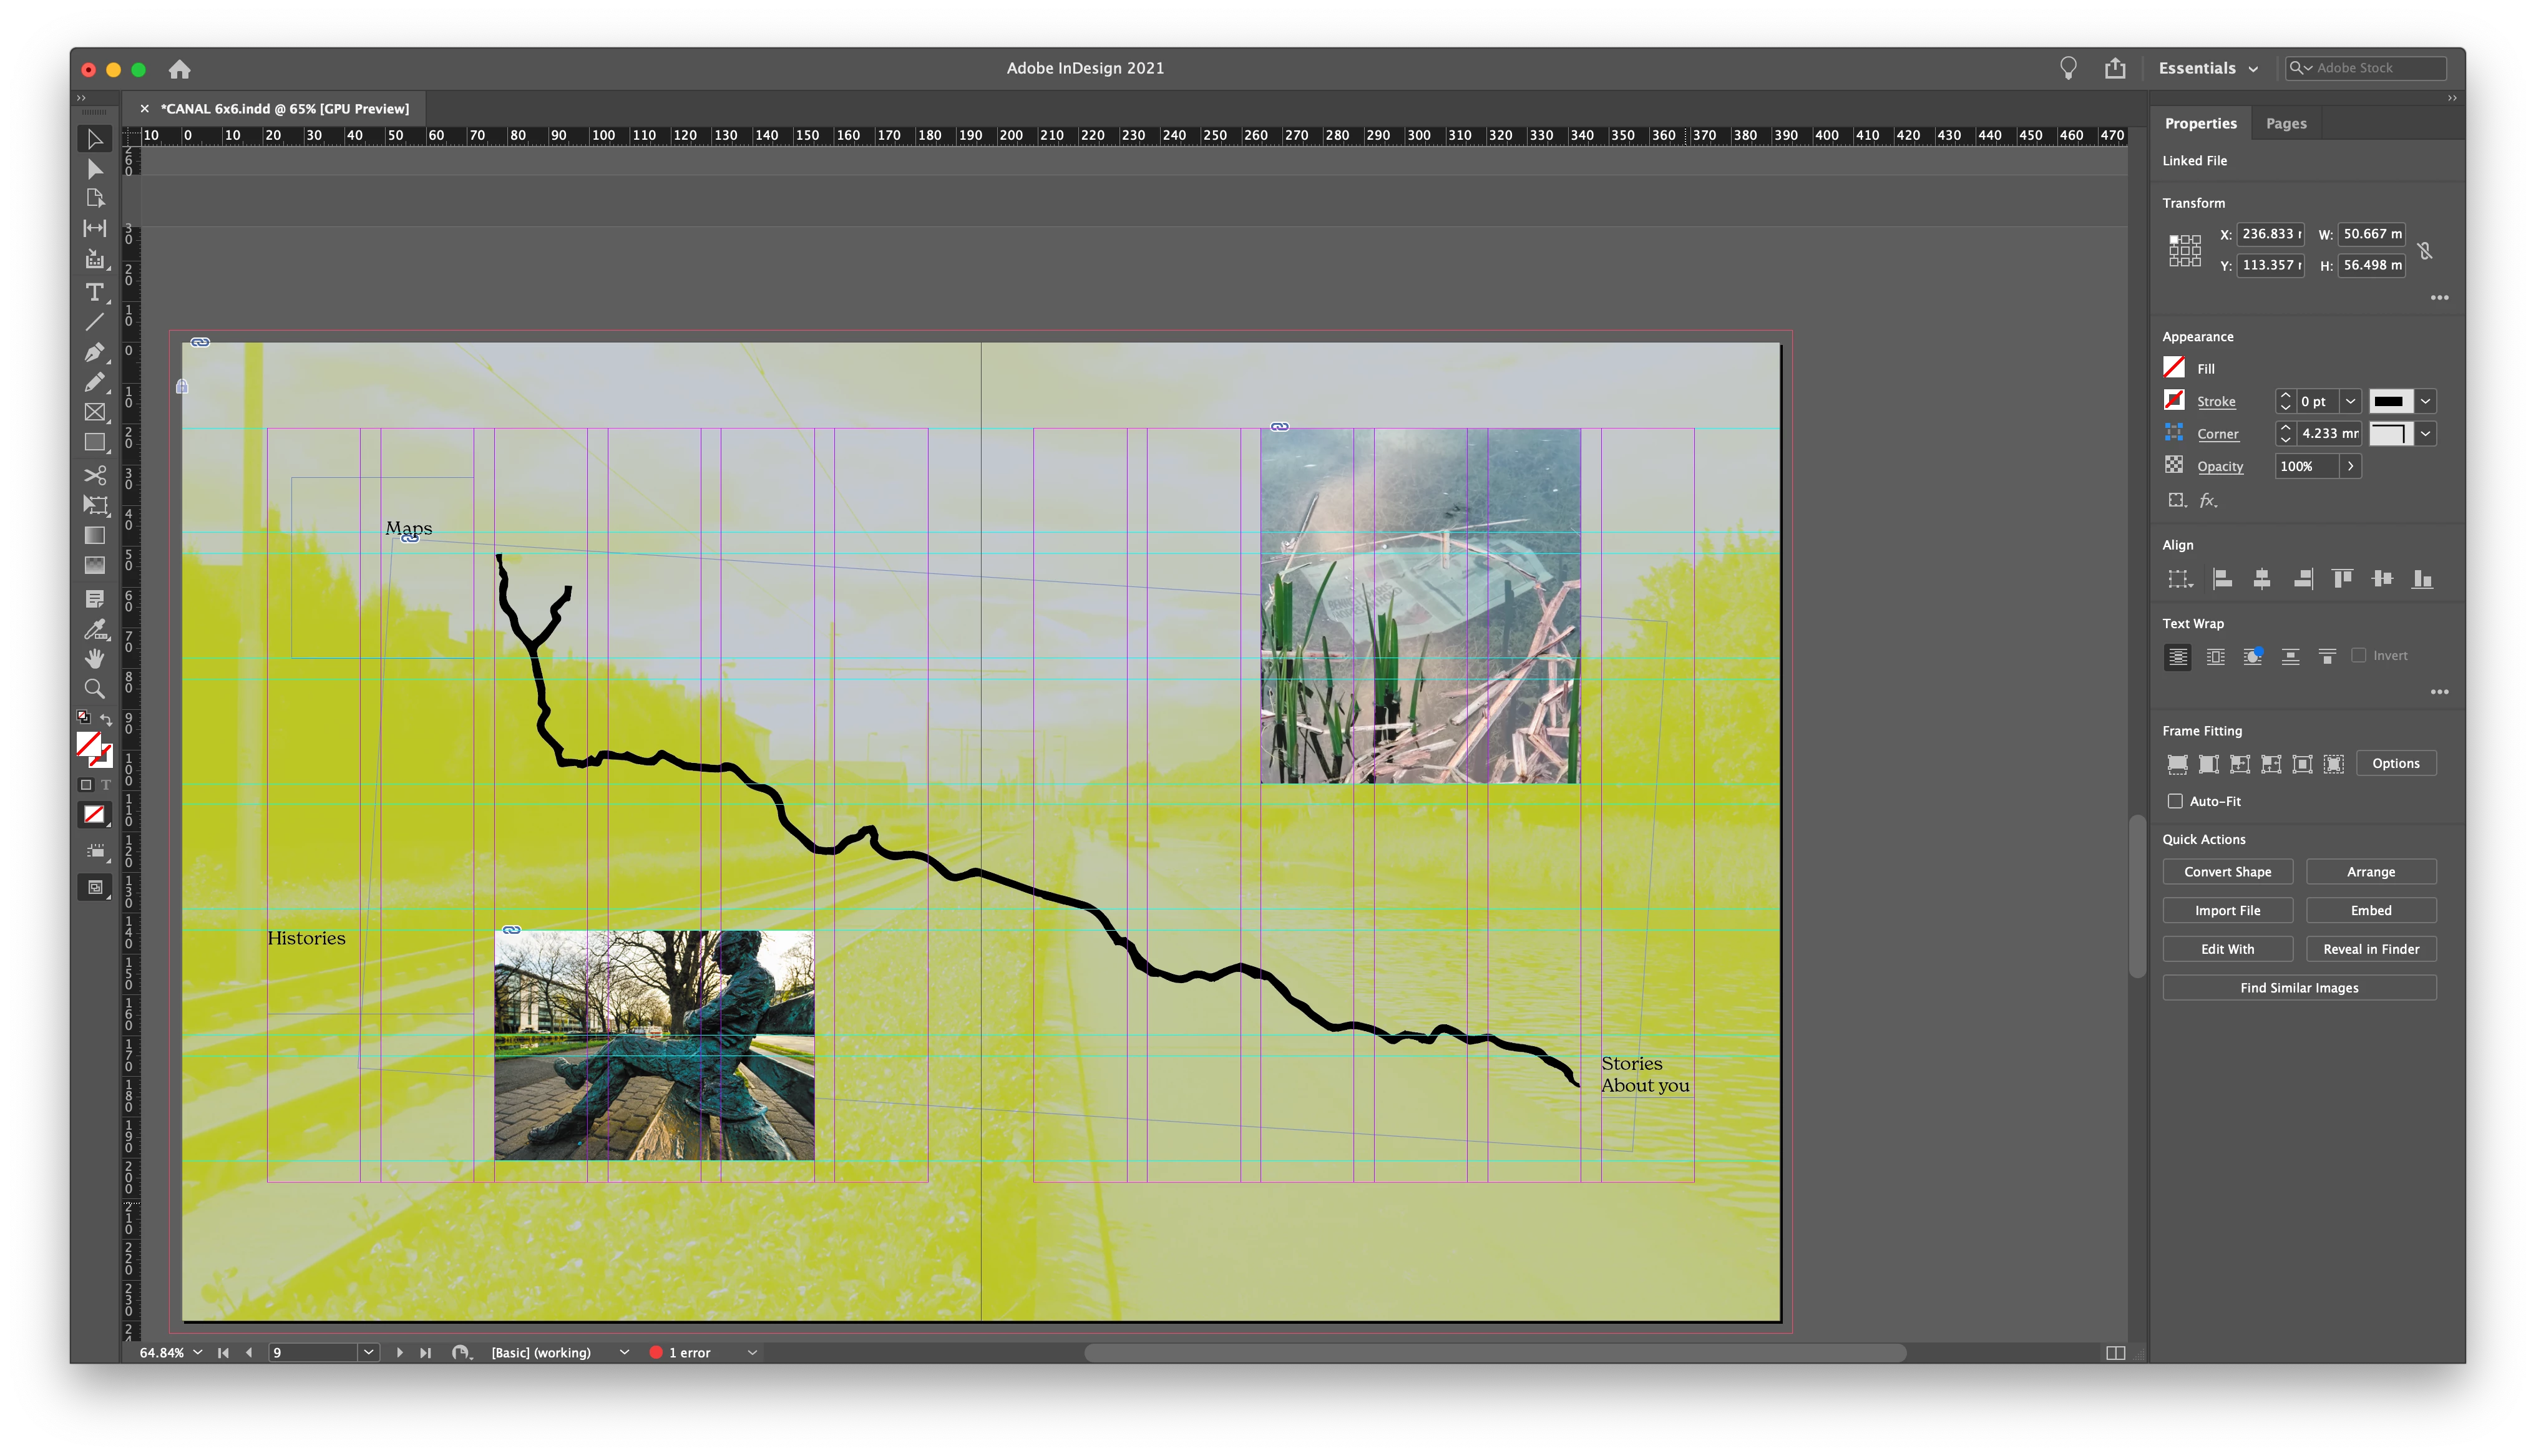The width and height of the screenshot is (2536, 1456).
Task: Toggle constrain proportions for width and height
Action: pos(2425,250)
